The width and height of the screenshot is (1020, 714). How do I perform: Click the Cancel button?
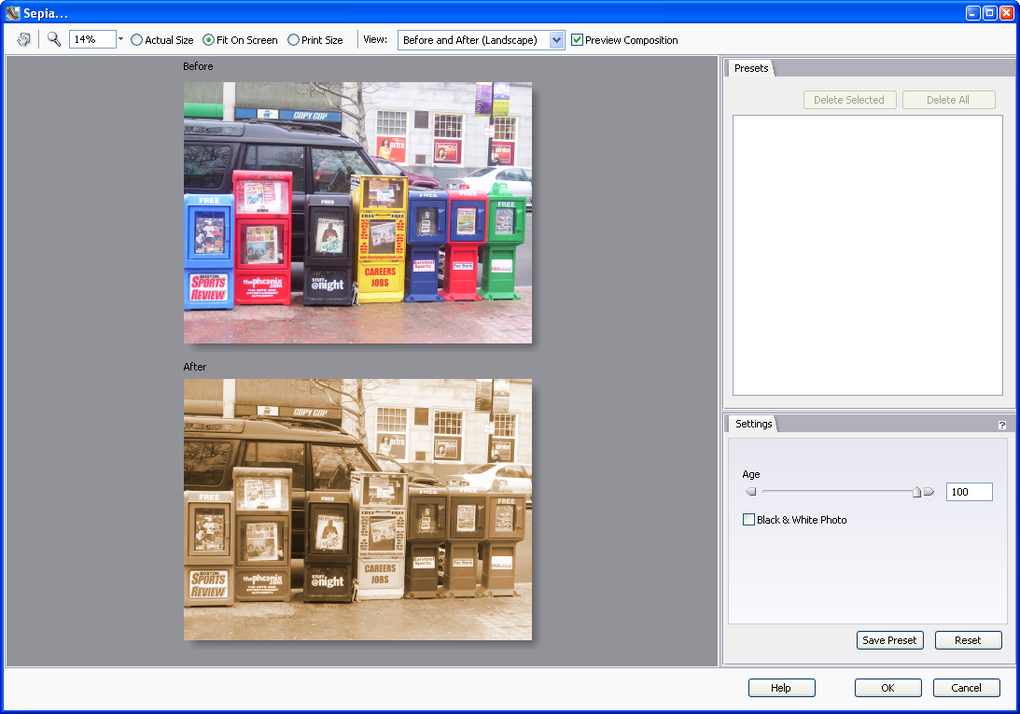966,687
